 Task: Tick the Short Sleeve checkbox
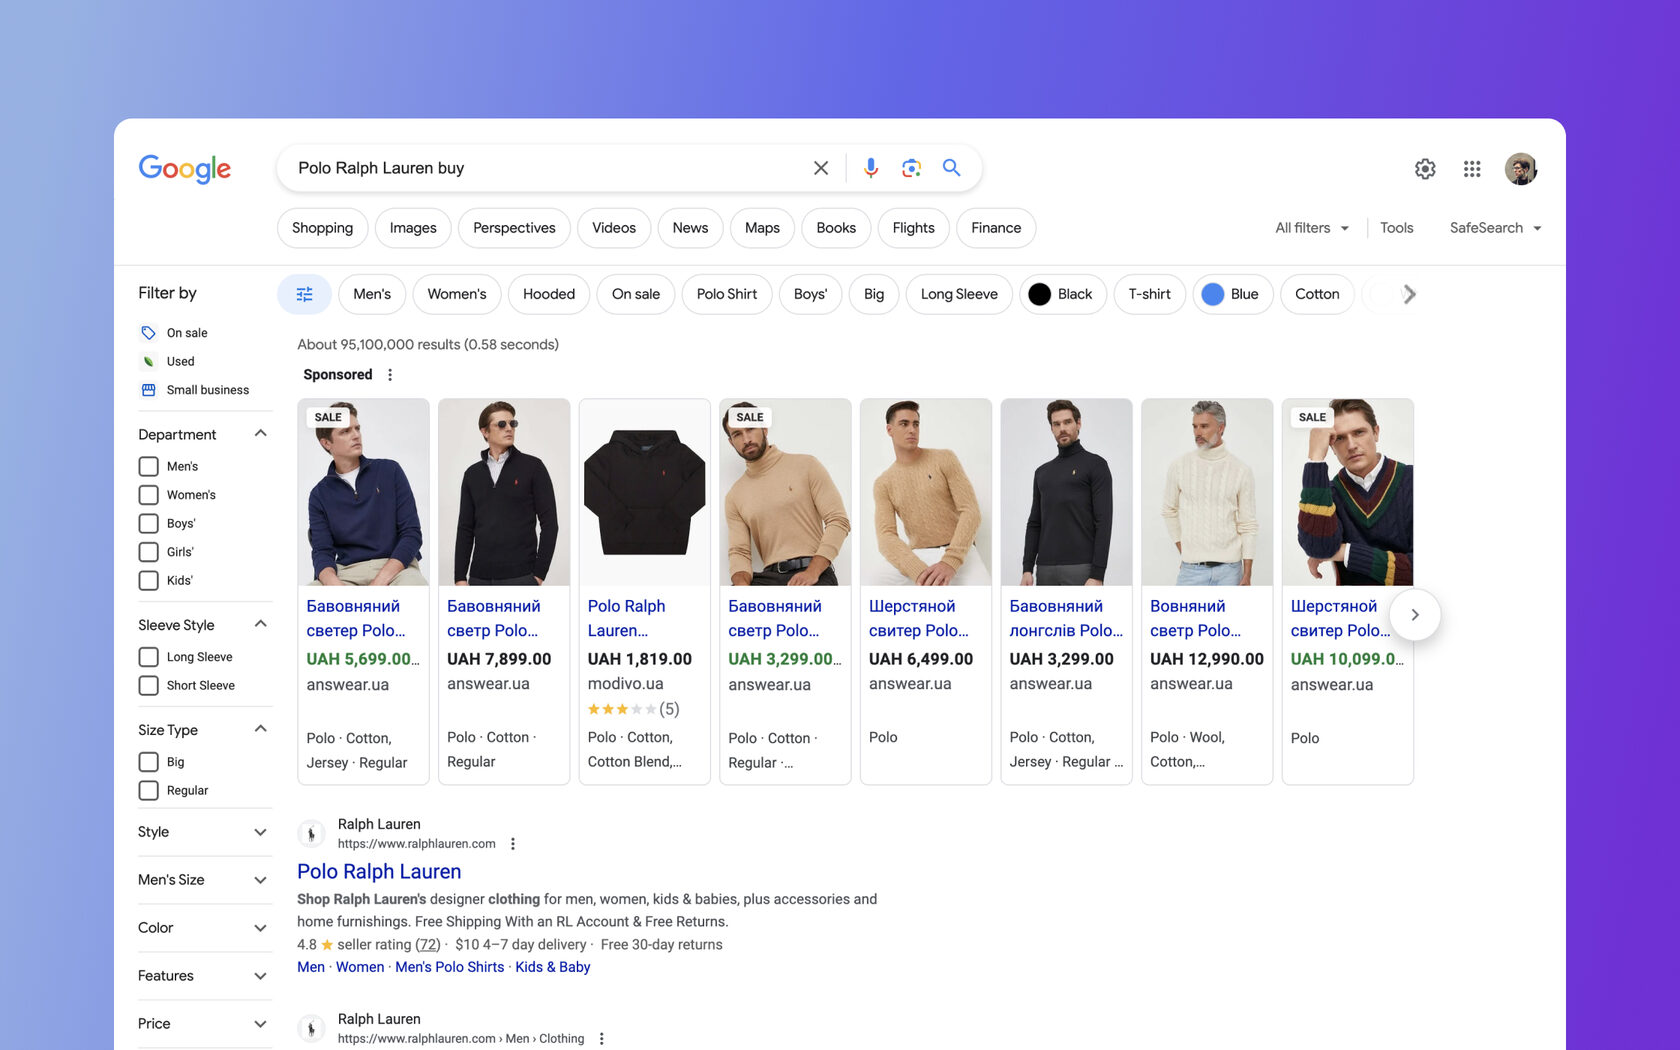click(148, 685)
